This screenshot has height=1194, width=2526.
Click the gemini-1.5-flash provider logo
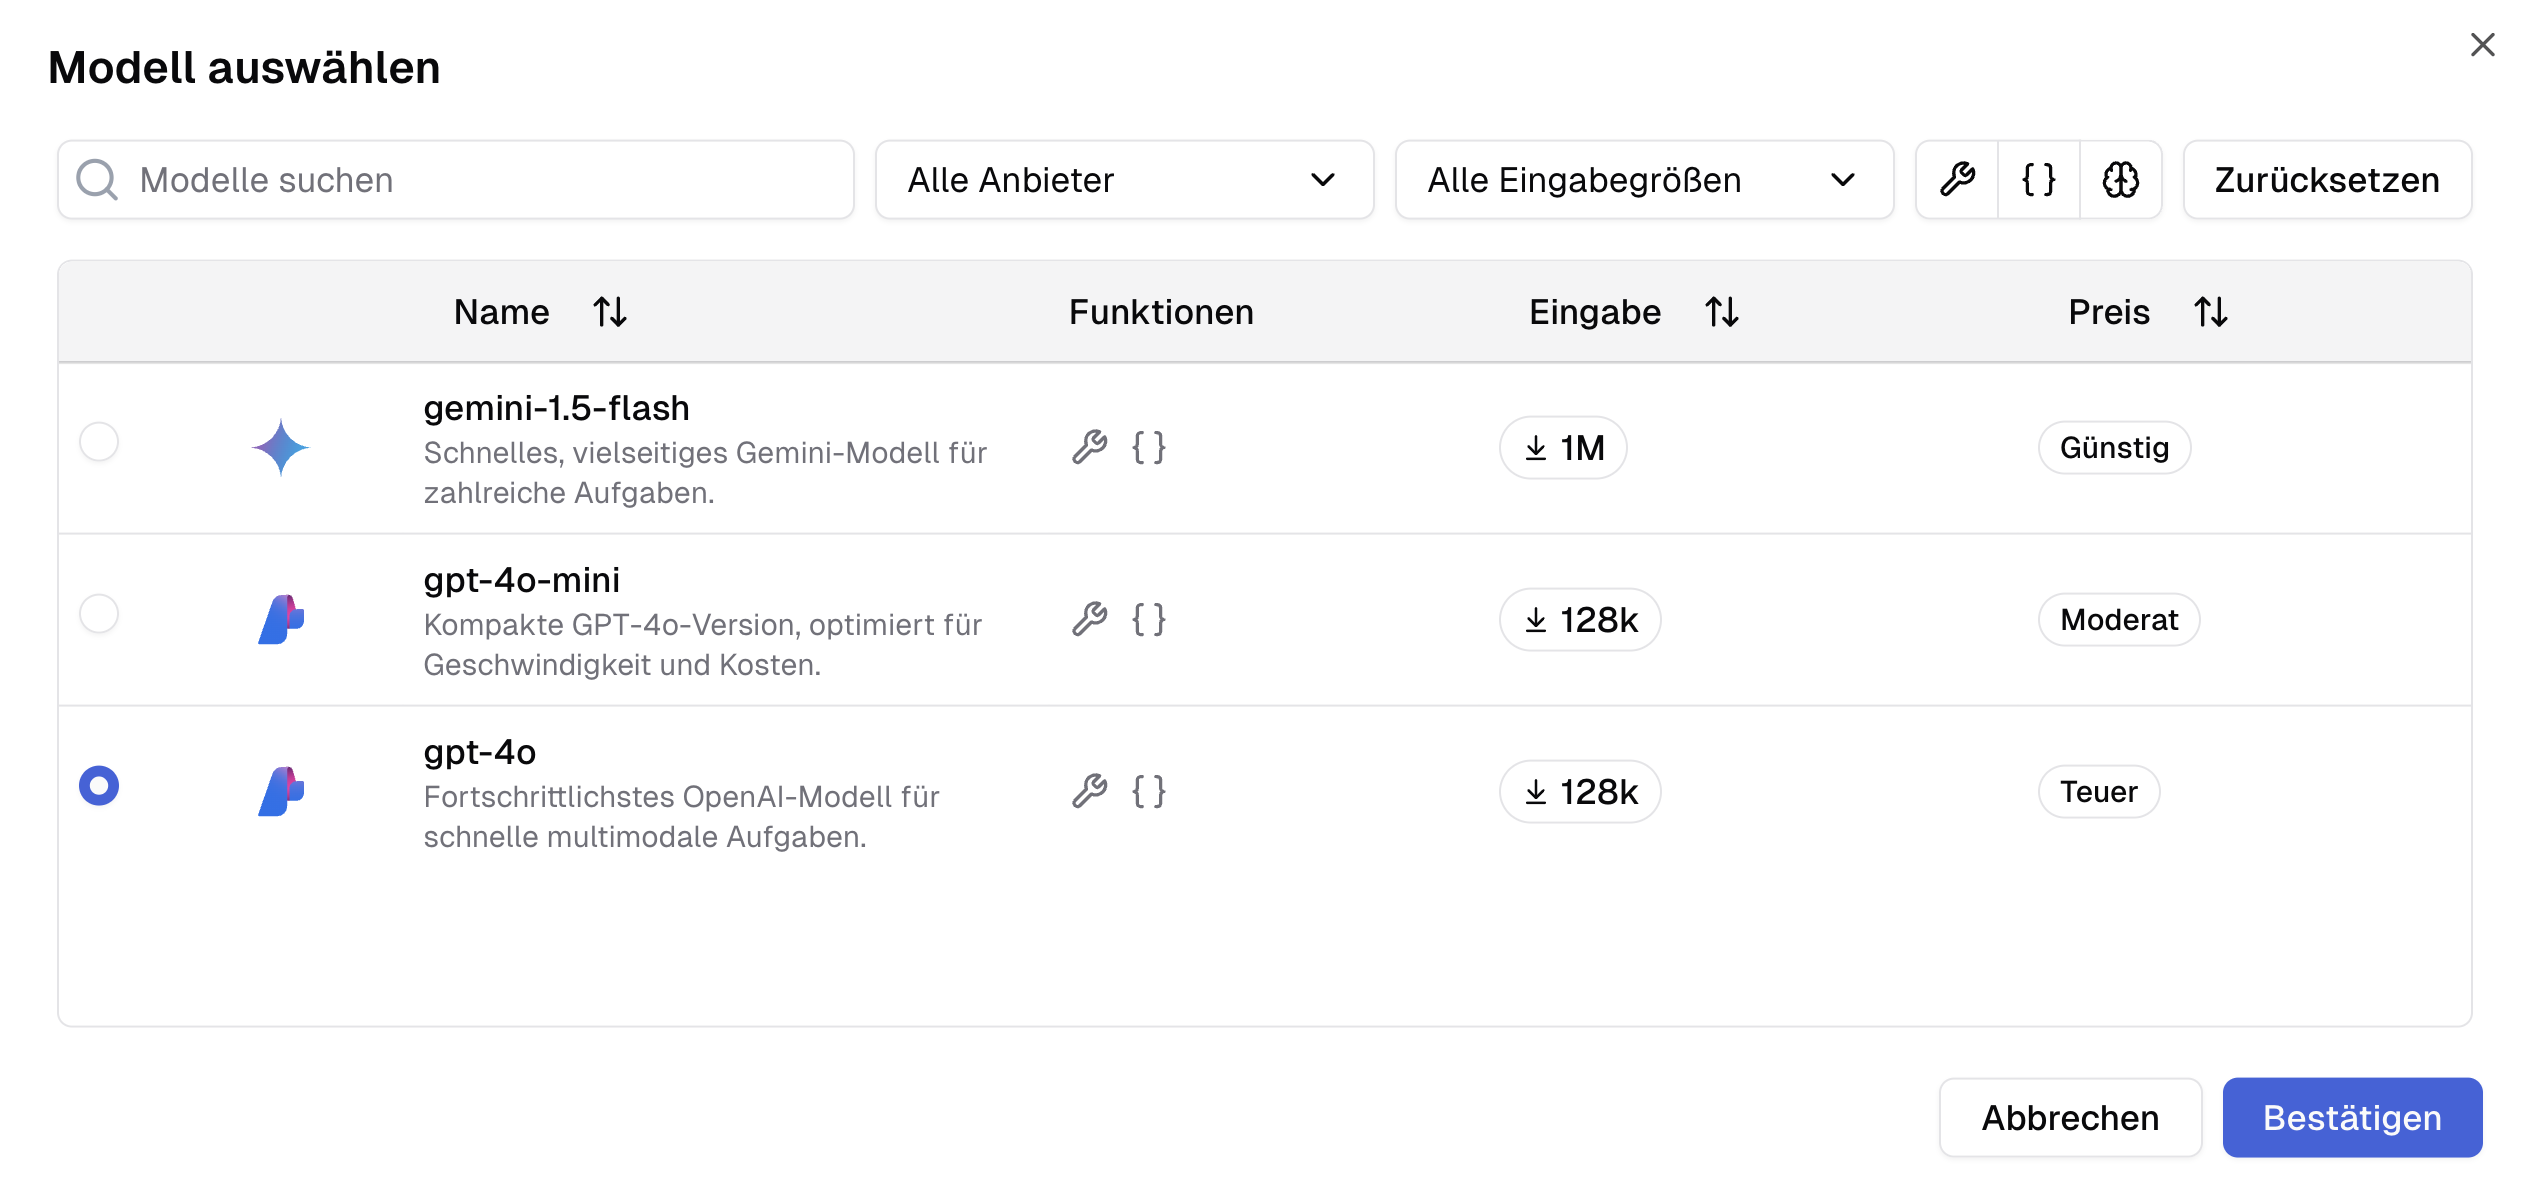click(x=281, y=448)
